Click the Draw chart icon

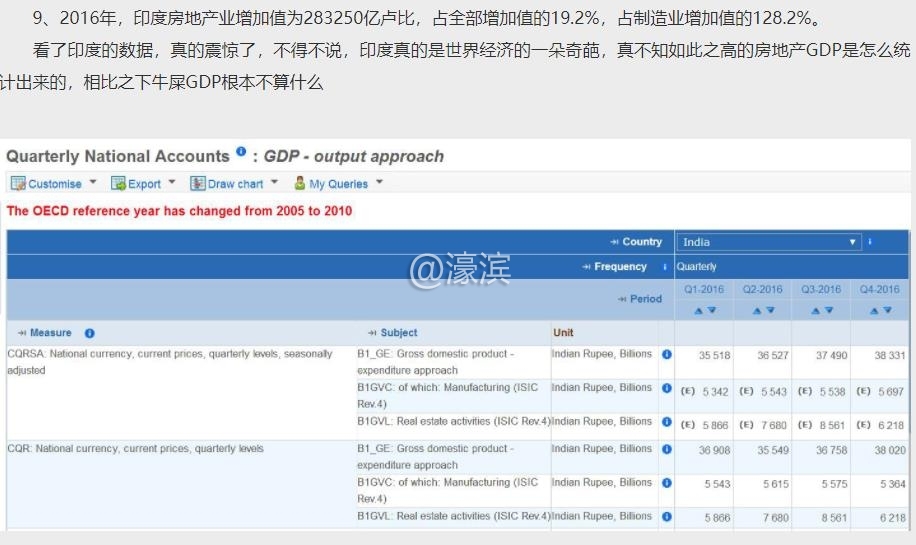coord(197,183)
